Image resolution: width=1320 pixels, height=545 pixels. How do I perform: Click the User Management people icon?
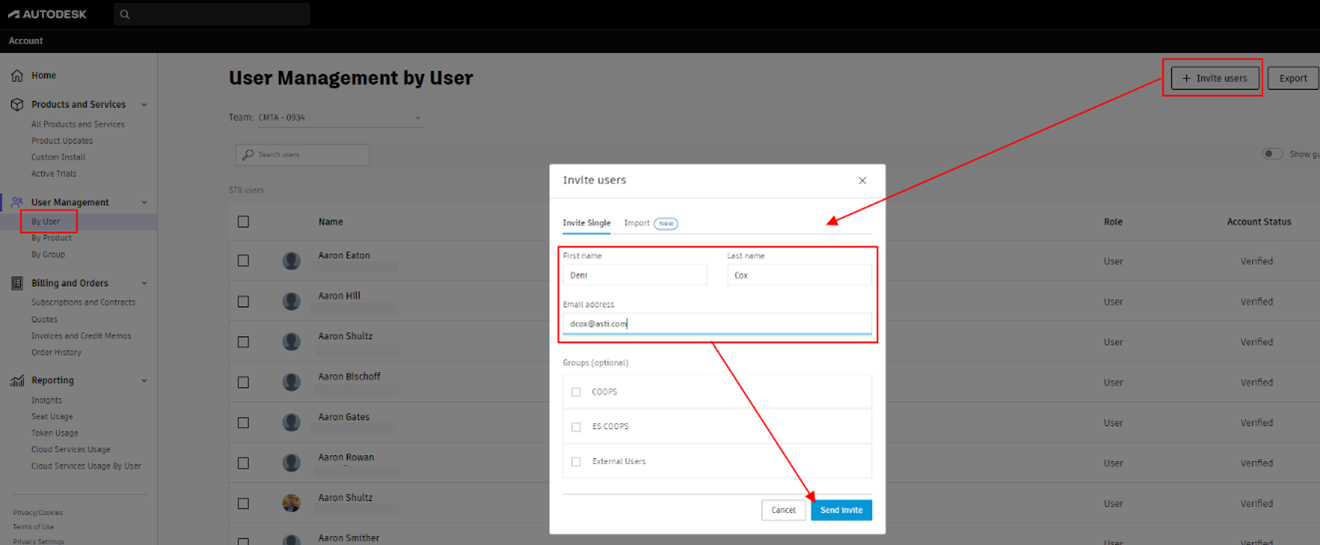point(17,202)
